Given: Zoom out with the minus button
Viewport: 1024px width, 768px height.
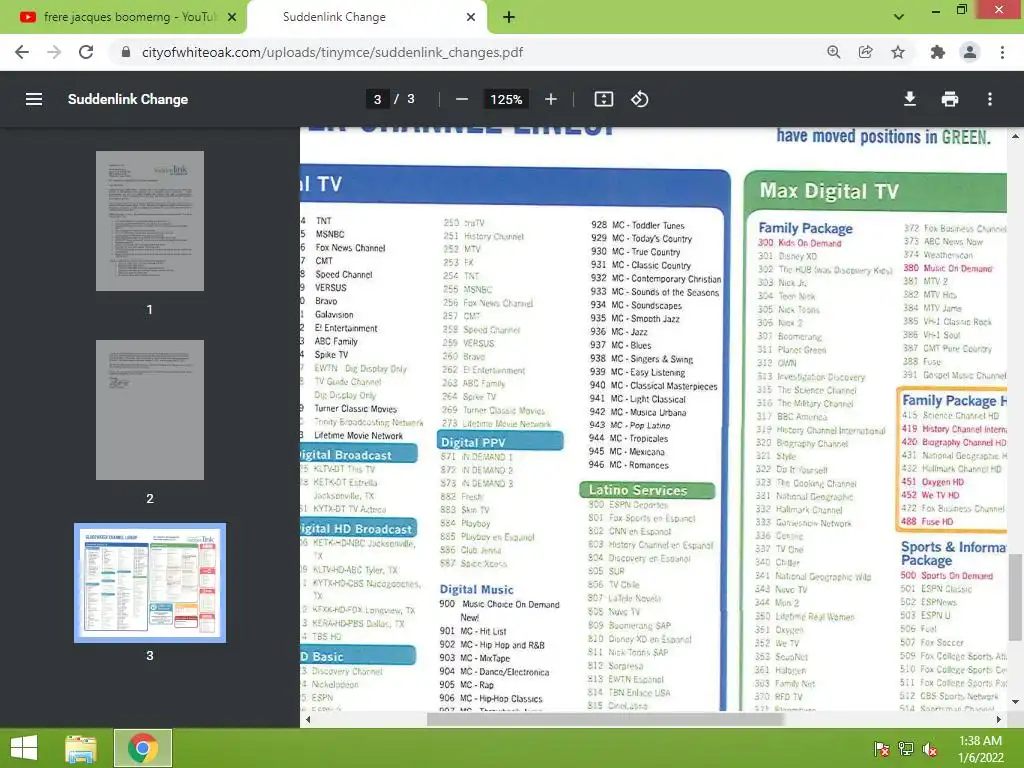Looking at the screenshot, I should pyautogui.click(x=462, y=99).
